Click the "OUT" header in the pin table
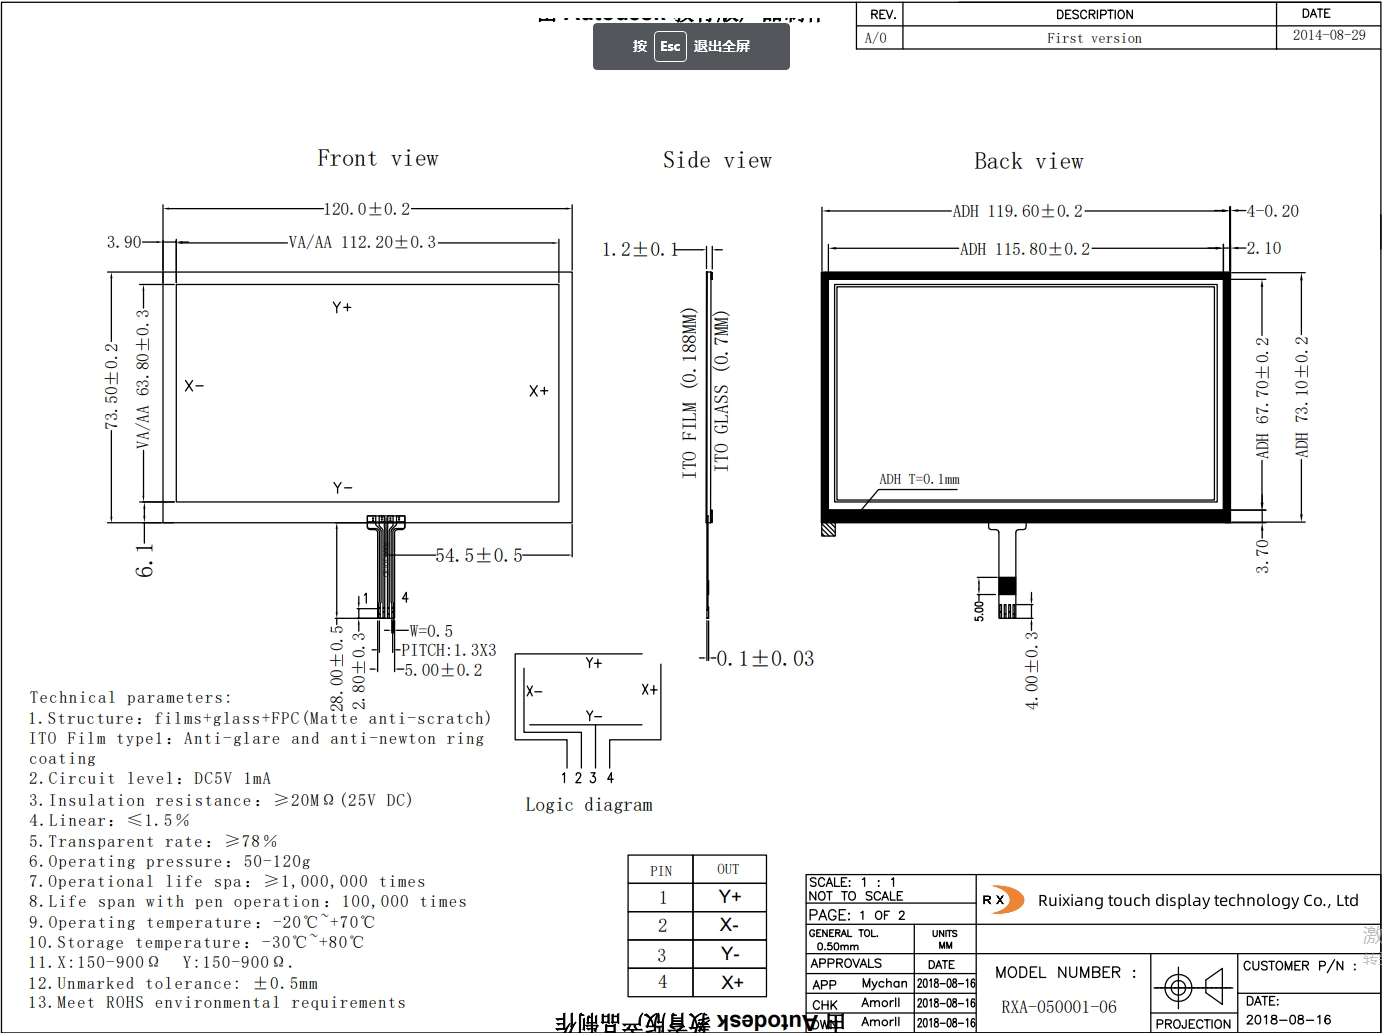The height and width of the screenshot is (1033, 1382). [728, 870]
